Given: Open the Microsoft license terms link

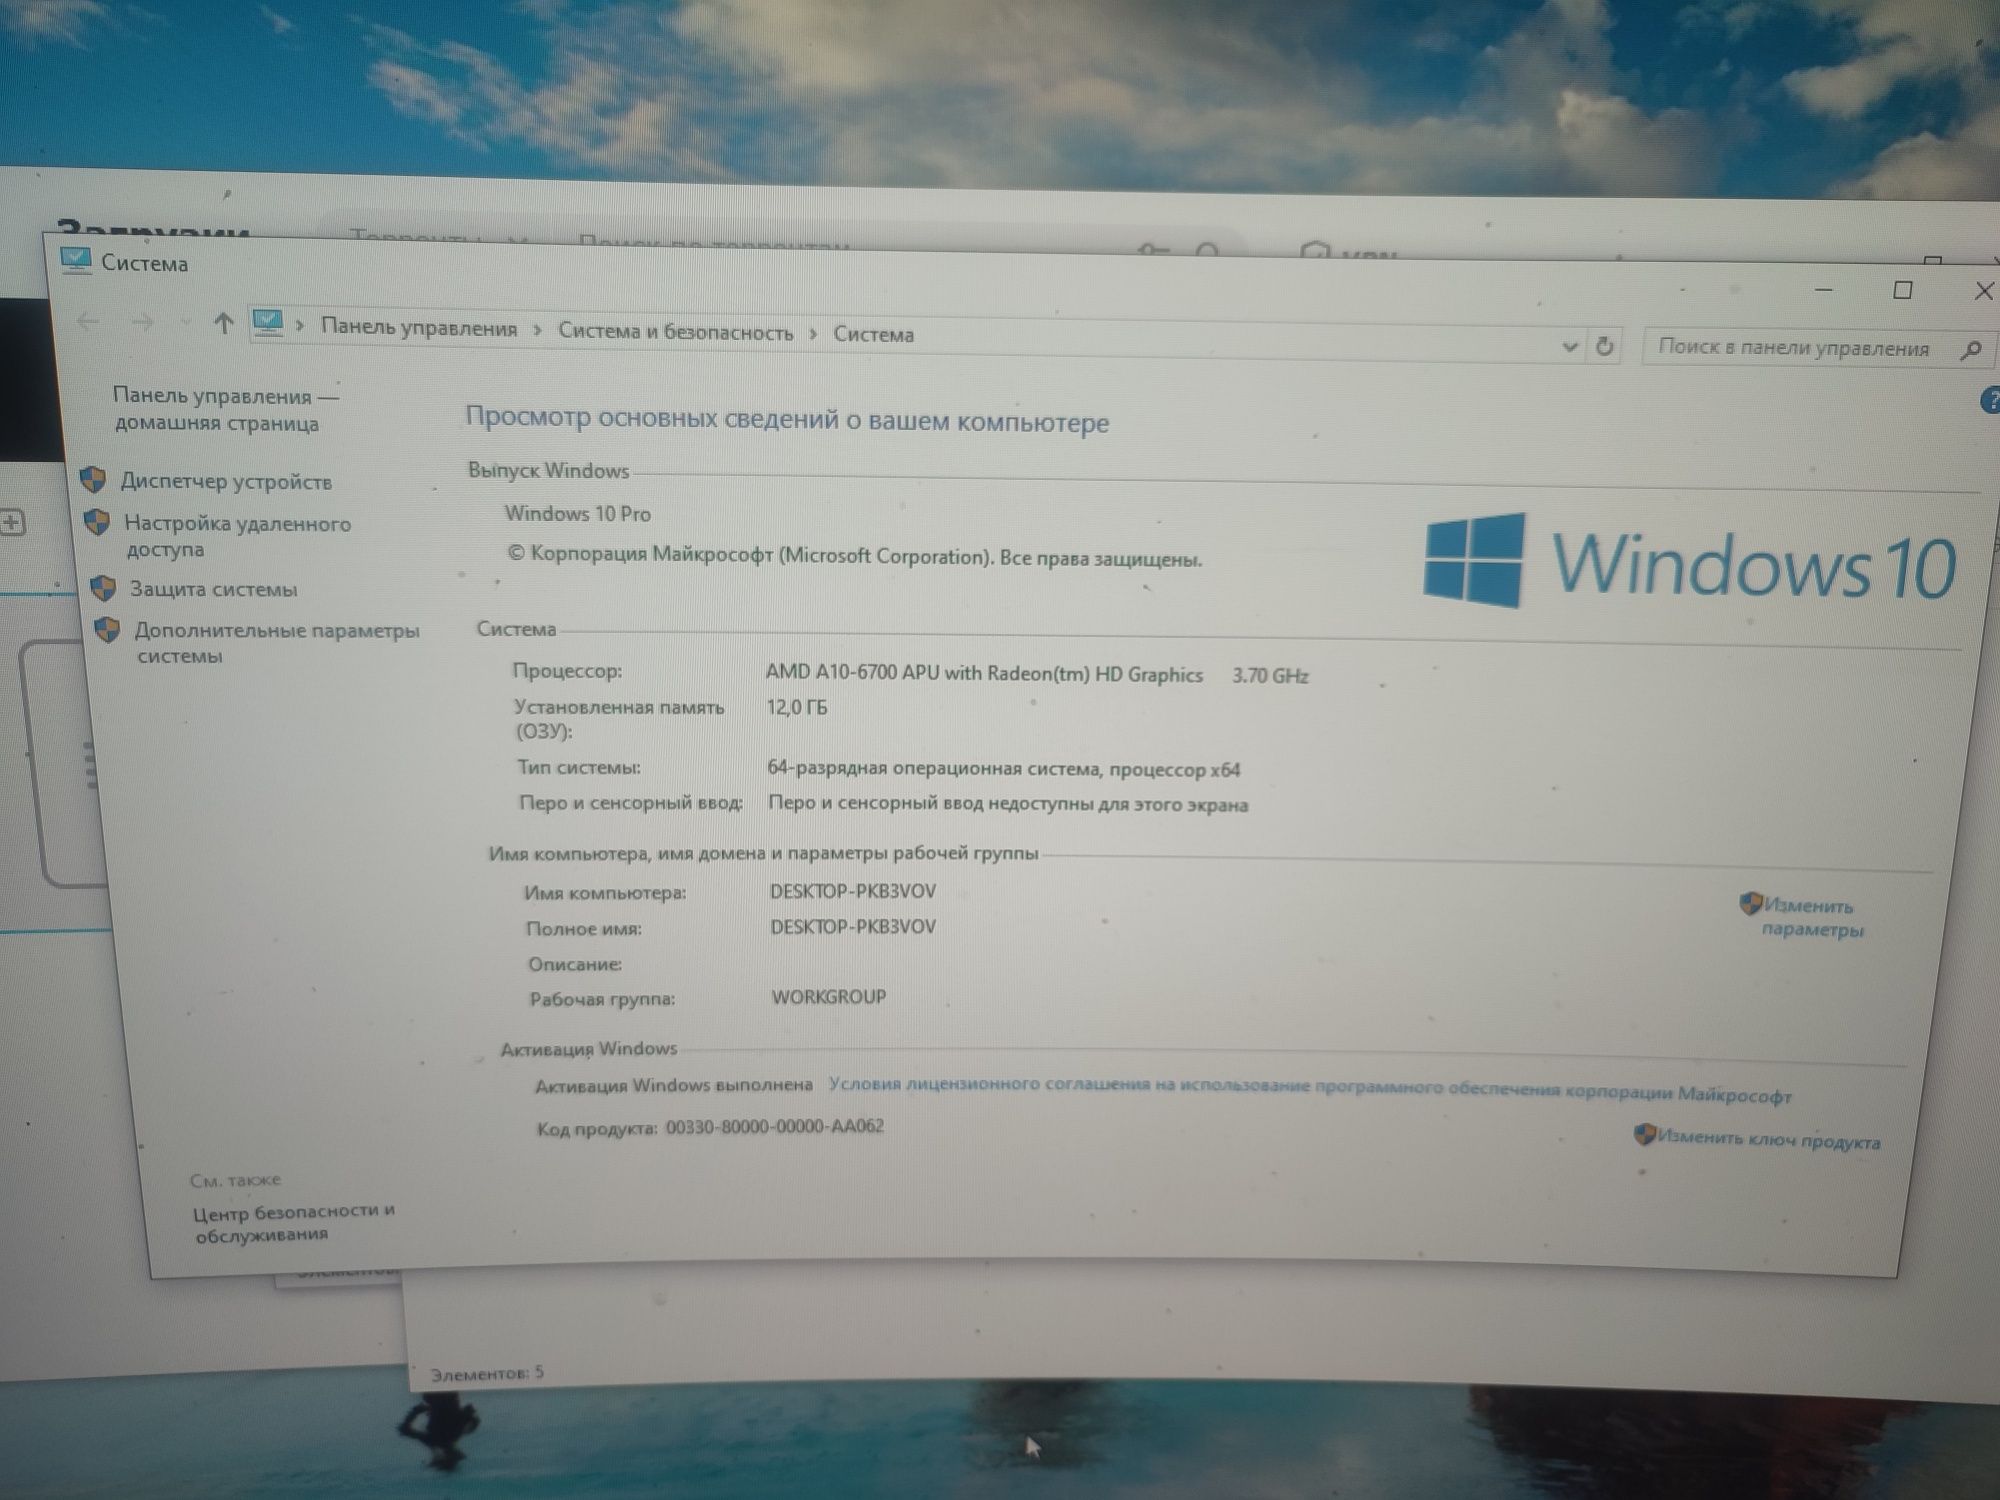Looking at the screenshot, I should (x=1310, y=1090).
